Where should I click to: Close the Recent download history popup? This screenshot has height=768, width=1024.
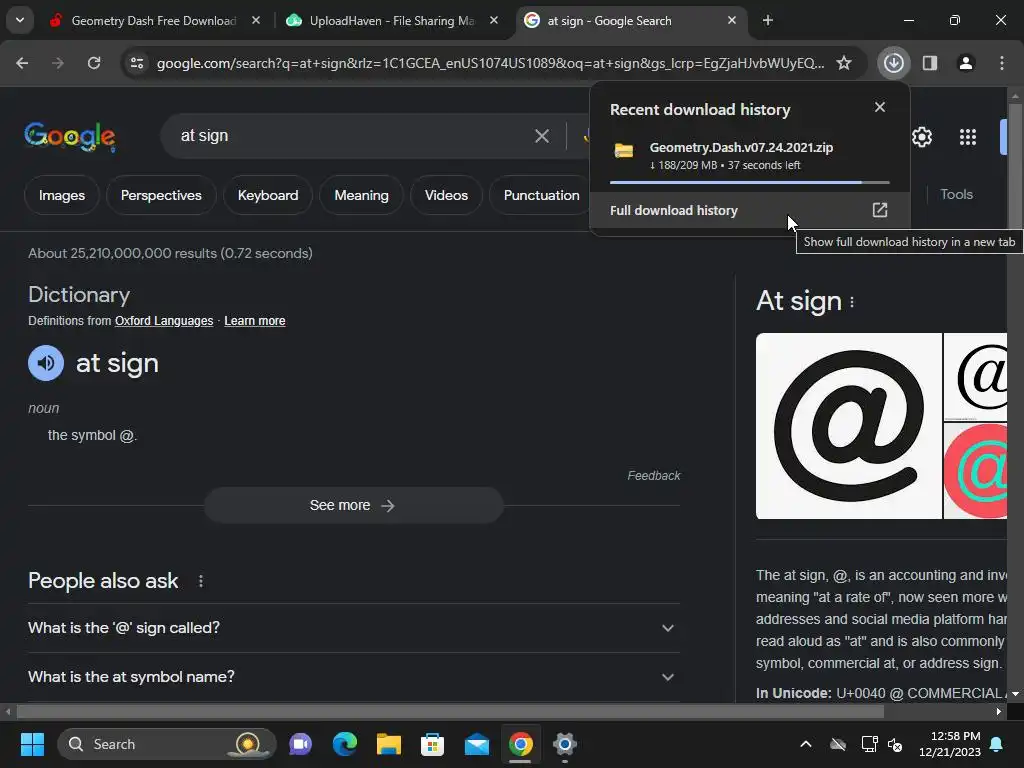pyautogui.click(x=880, y=107)
